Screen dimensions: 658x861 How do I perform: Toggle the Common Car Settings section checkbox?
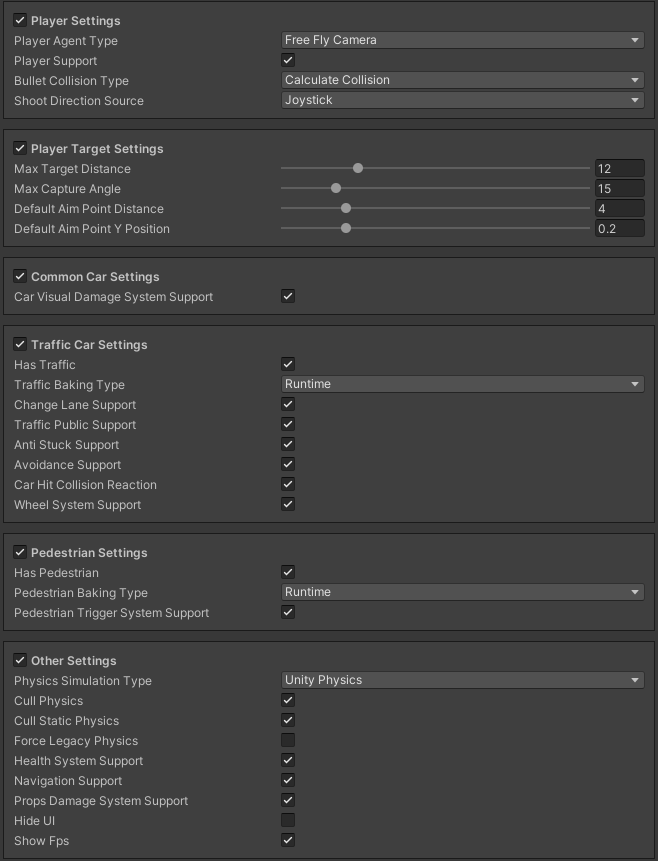pos(20,276)
